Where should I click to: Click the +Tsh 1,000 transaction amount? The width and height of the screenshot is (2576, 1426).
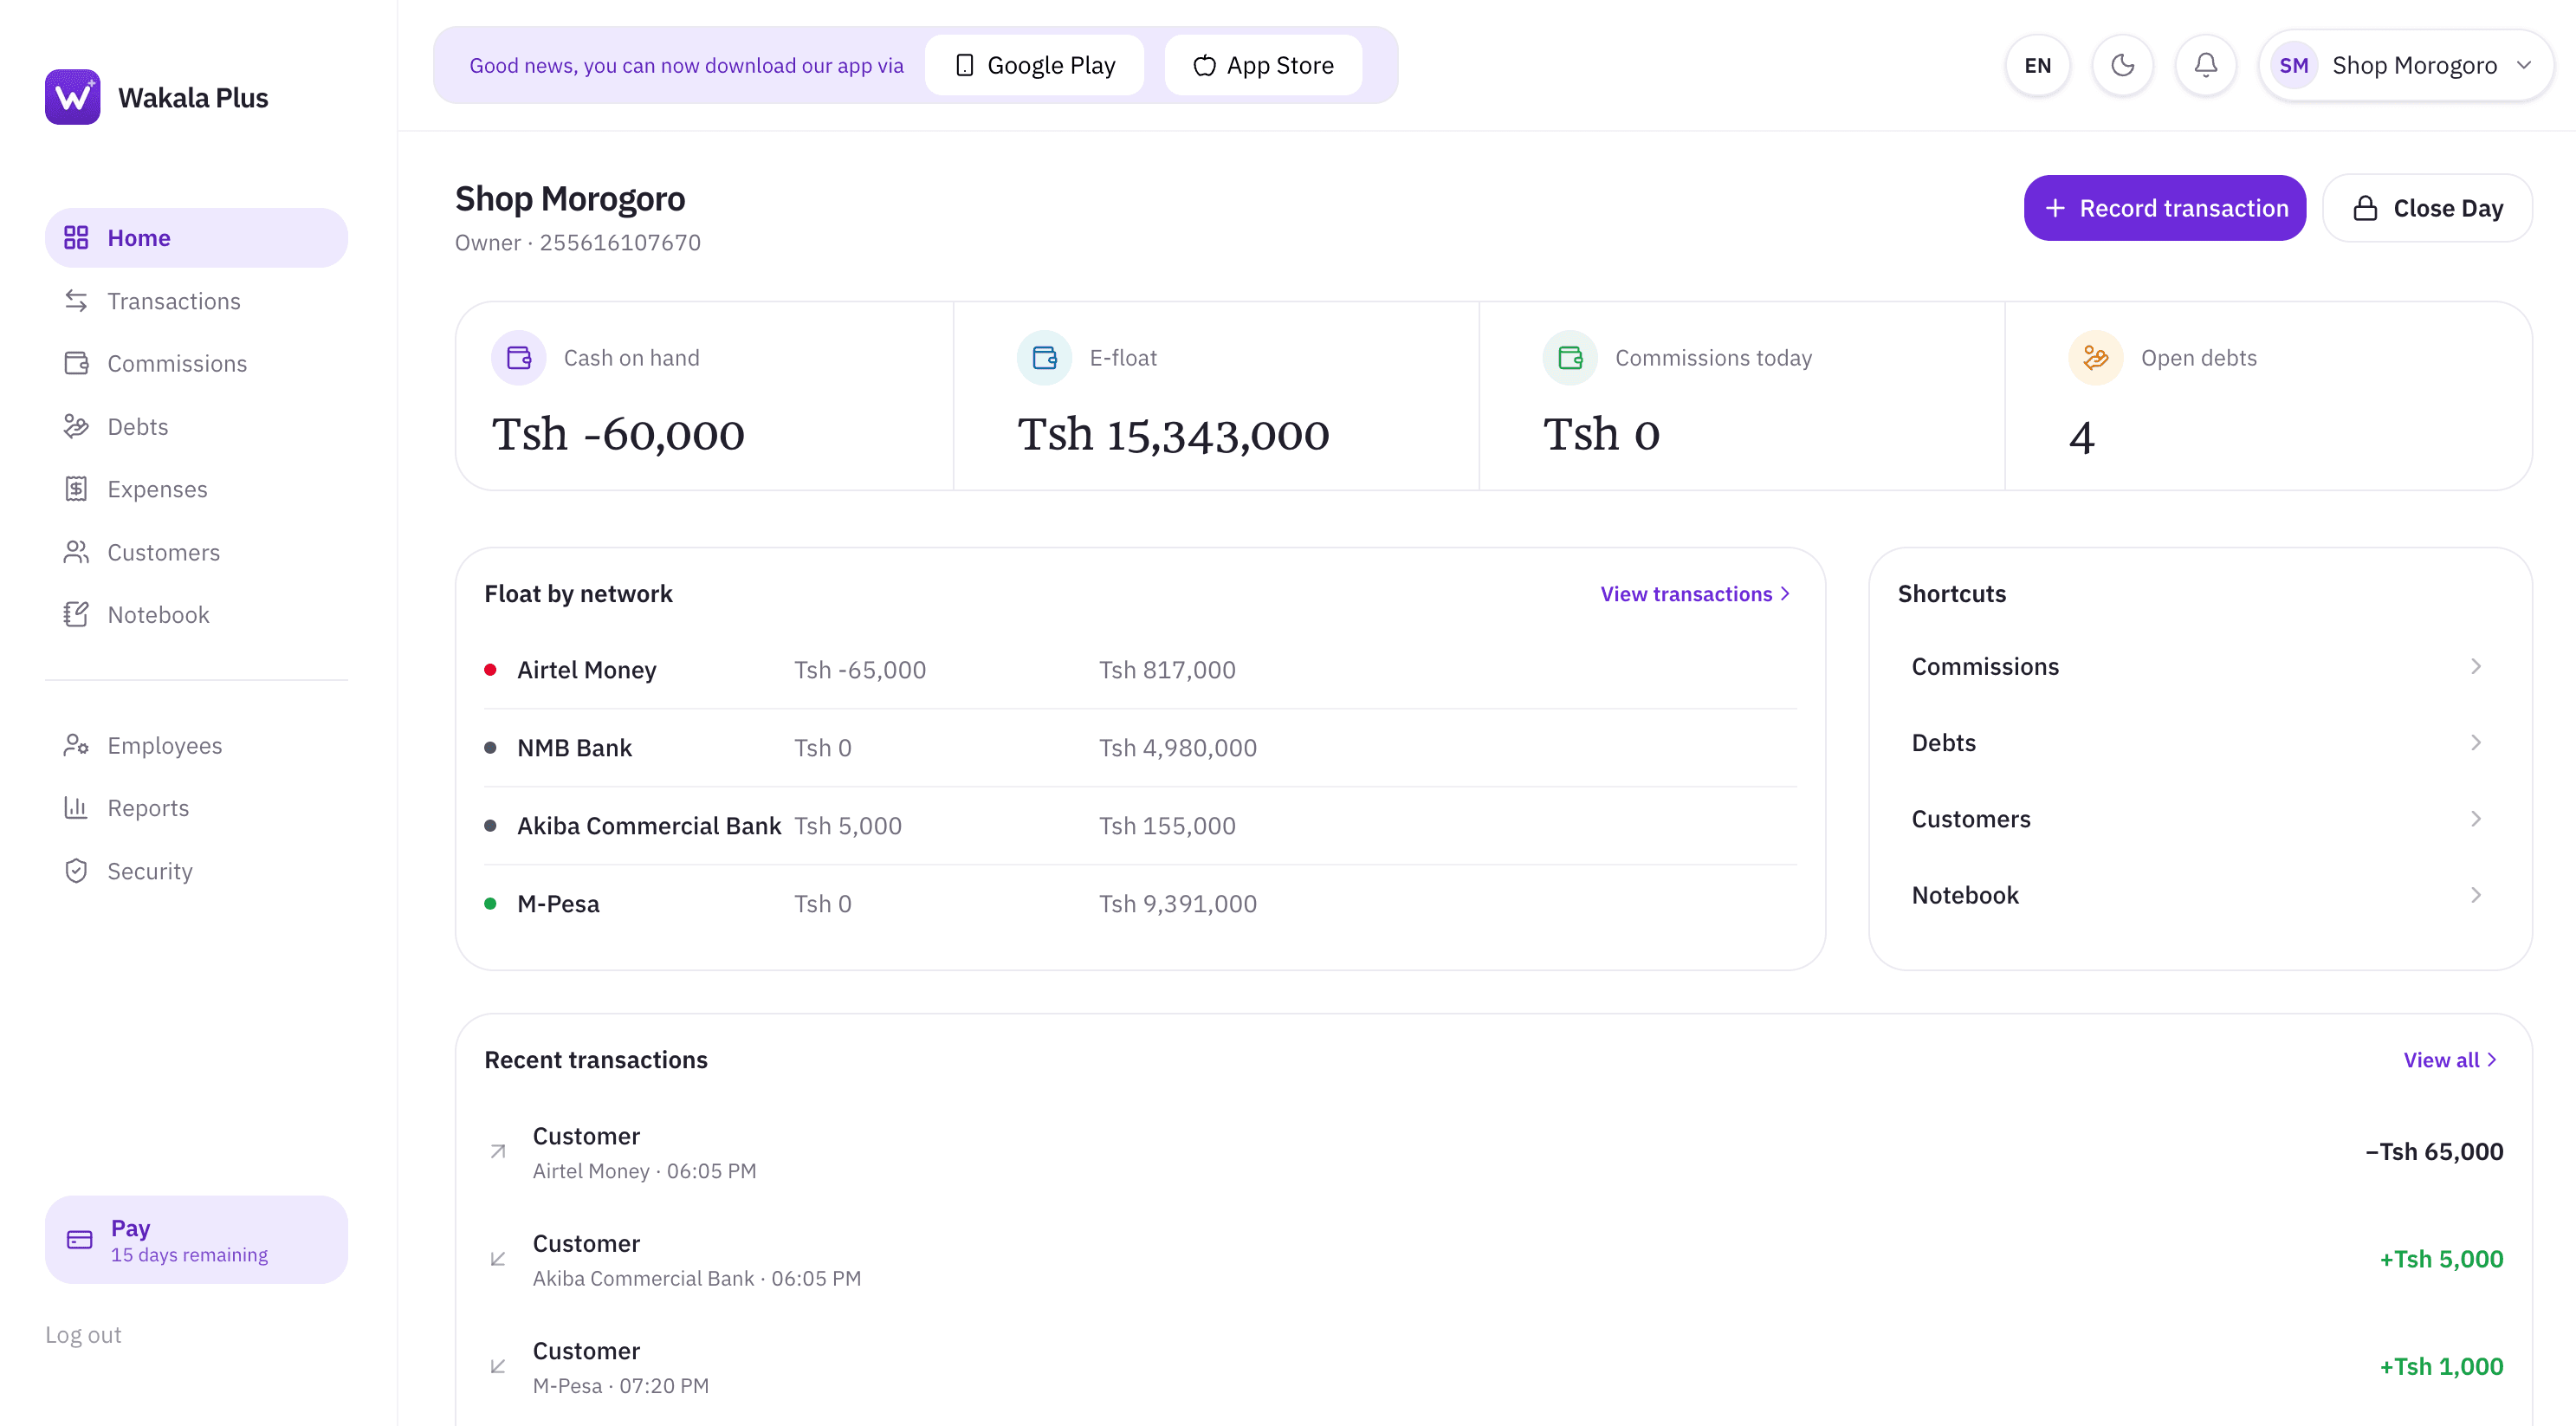click(x=2441, y=1367)
